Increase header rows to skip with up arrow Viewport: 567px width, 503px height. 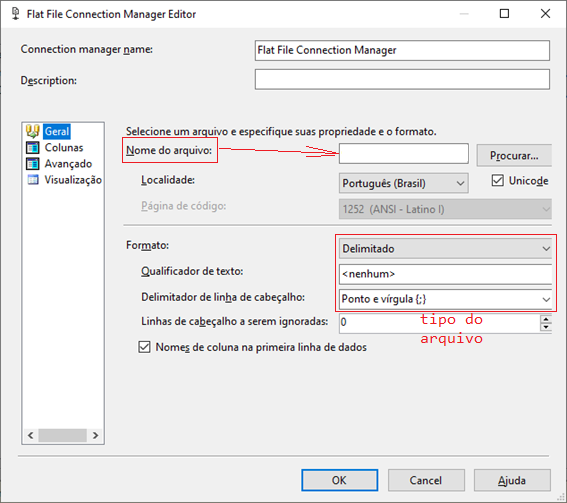pyautogui.click(x=546, y=319)
